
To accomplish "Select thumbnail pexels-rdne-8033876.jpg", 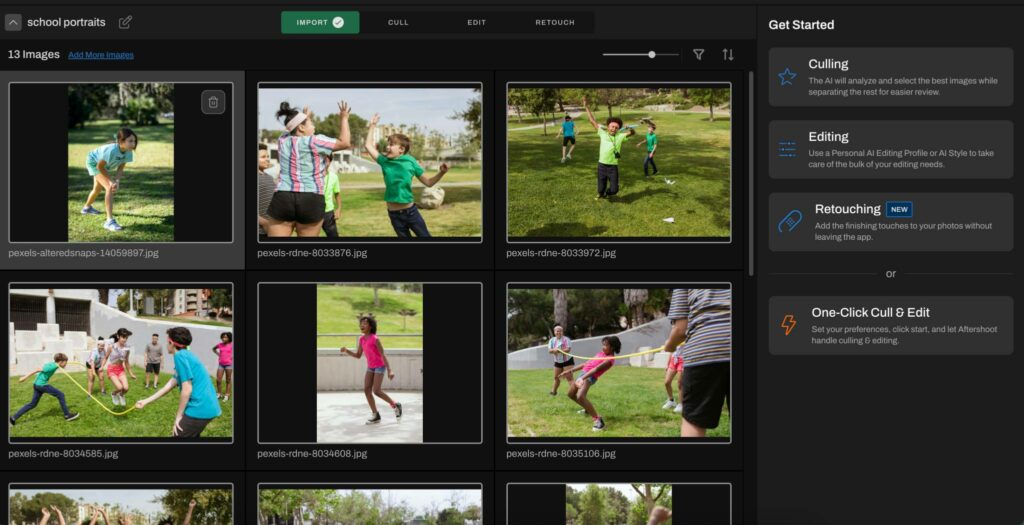I will [x=370, y=163].
